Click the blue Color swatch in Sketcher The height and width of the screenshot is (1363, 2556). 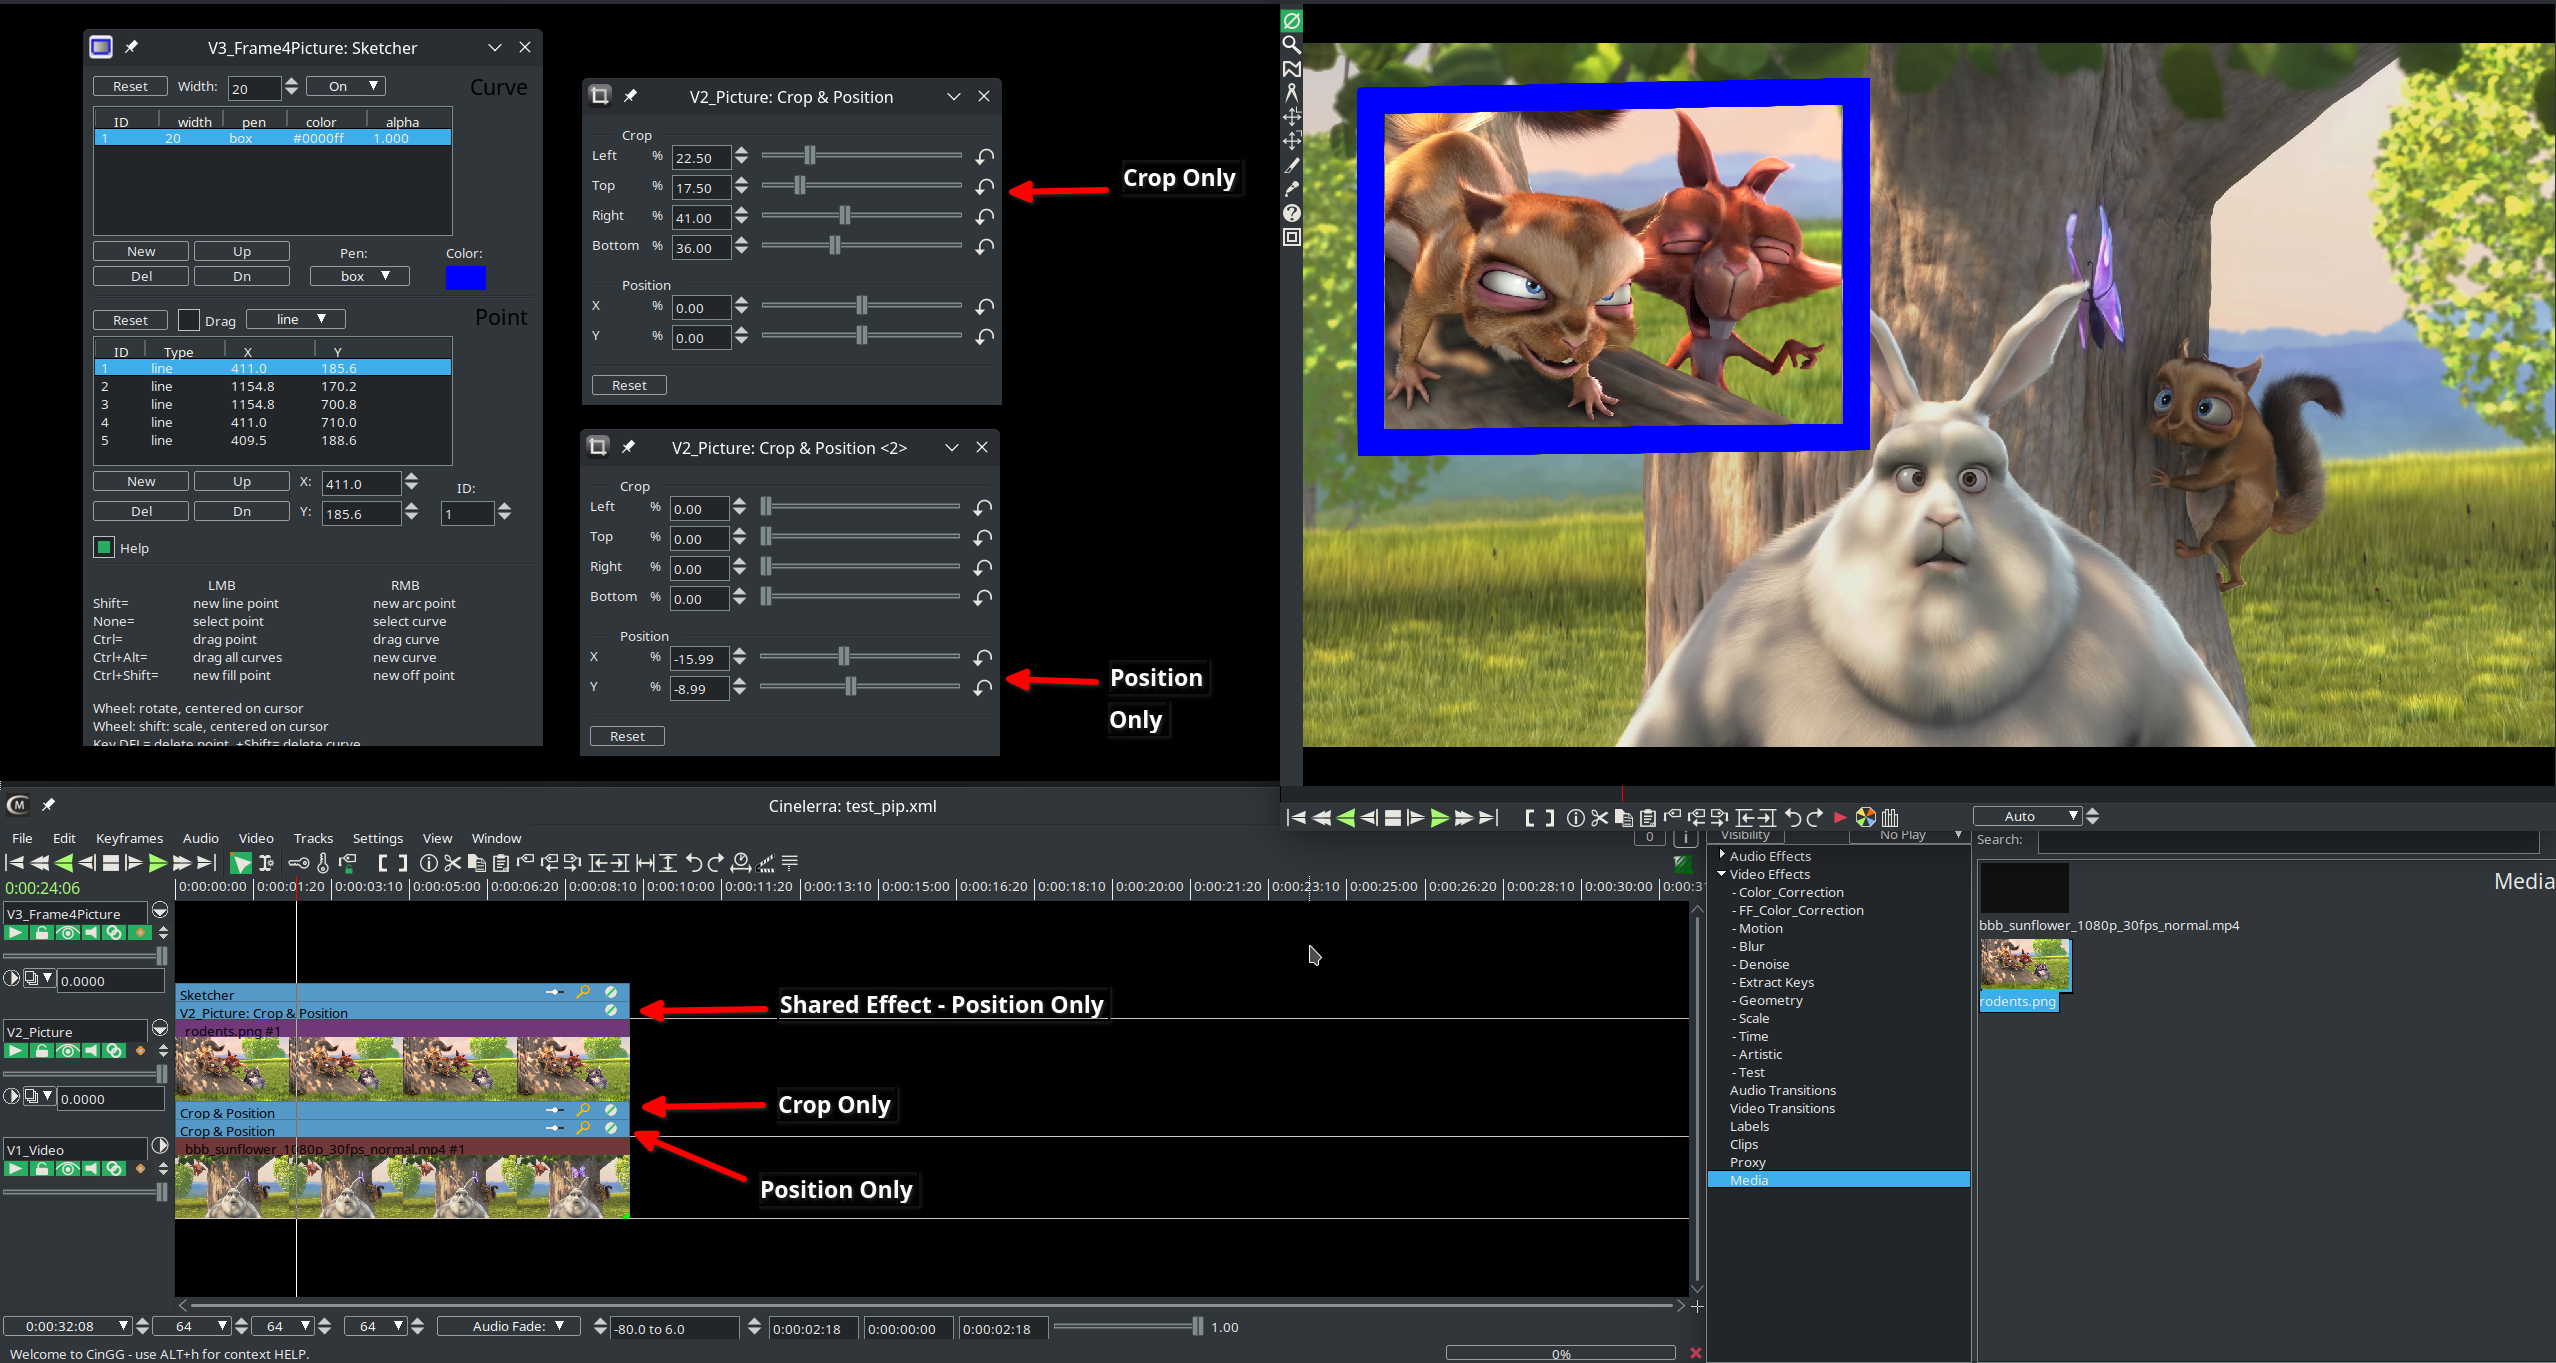coord(465,277)
